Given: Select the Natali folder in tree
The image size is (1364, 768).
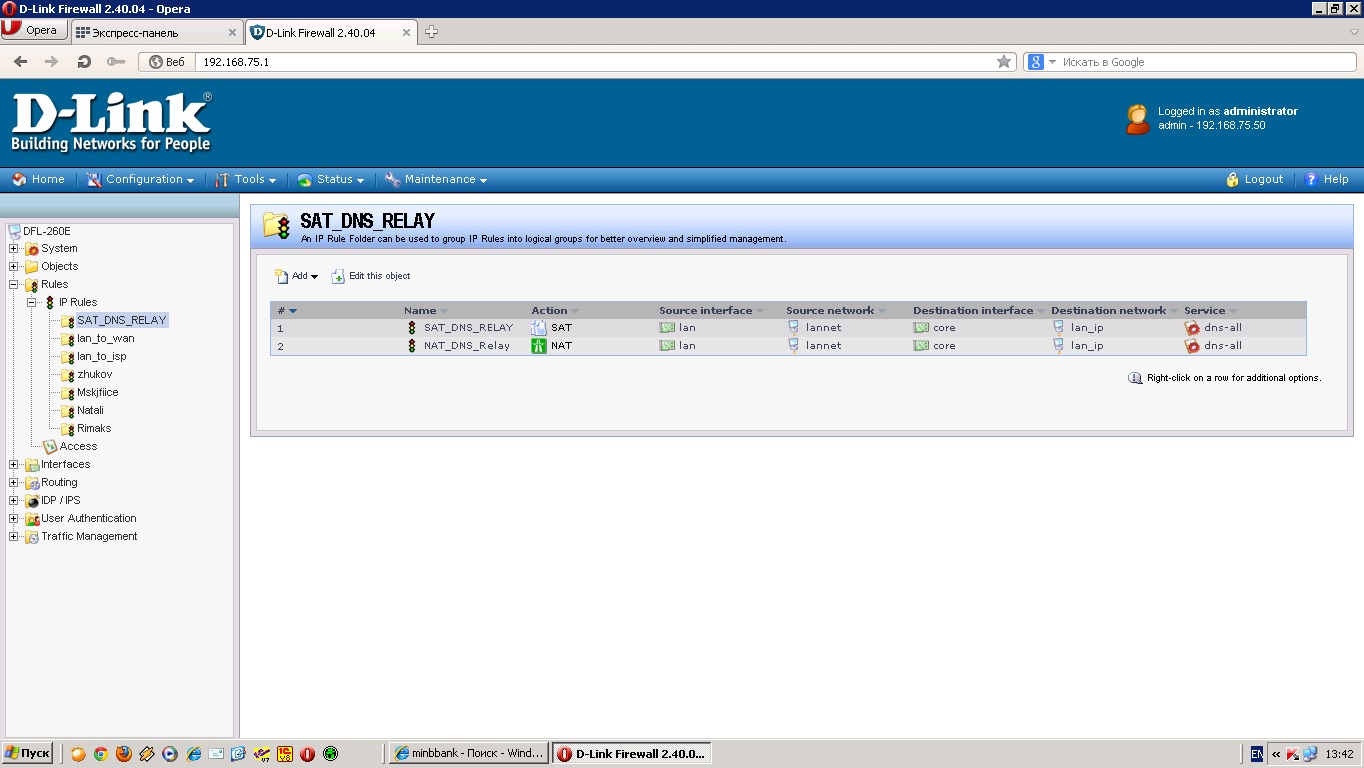Looking at the screenshot, I should pos(90,411).
